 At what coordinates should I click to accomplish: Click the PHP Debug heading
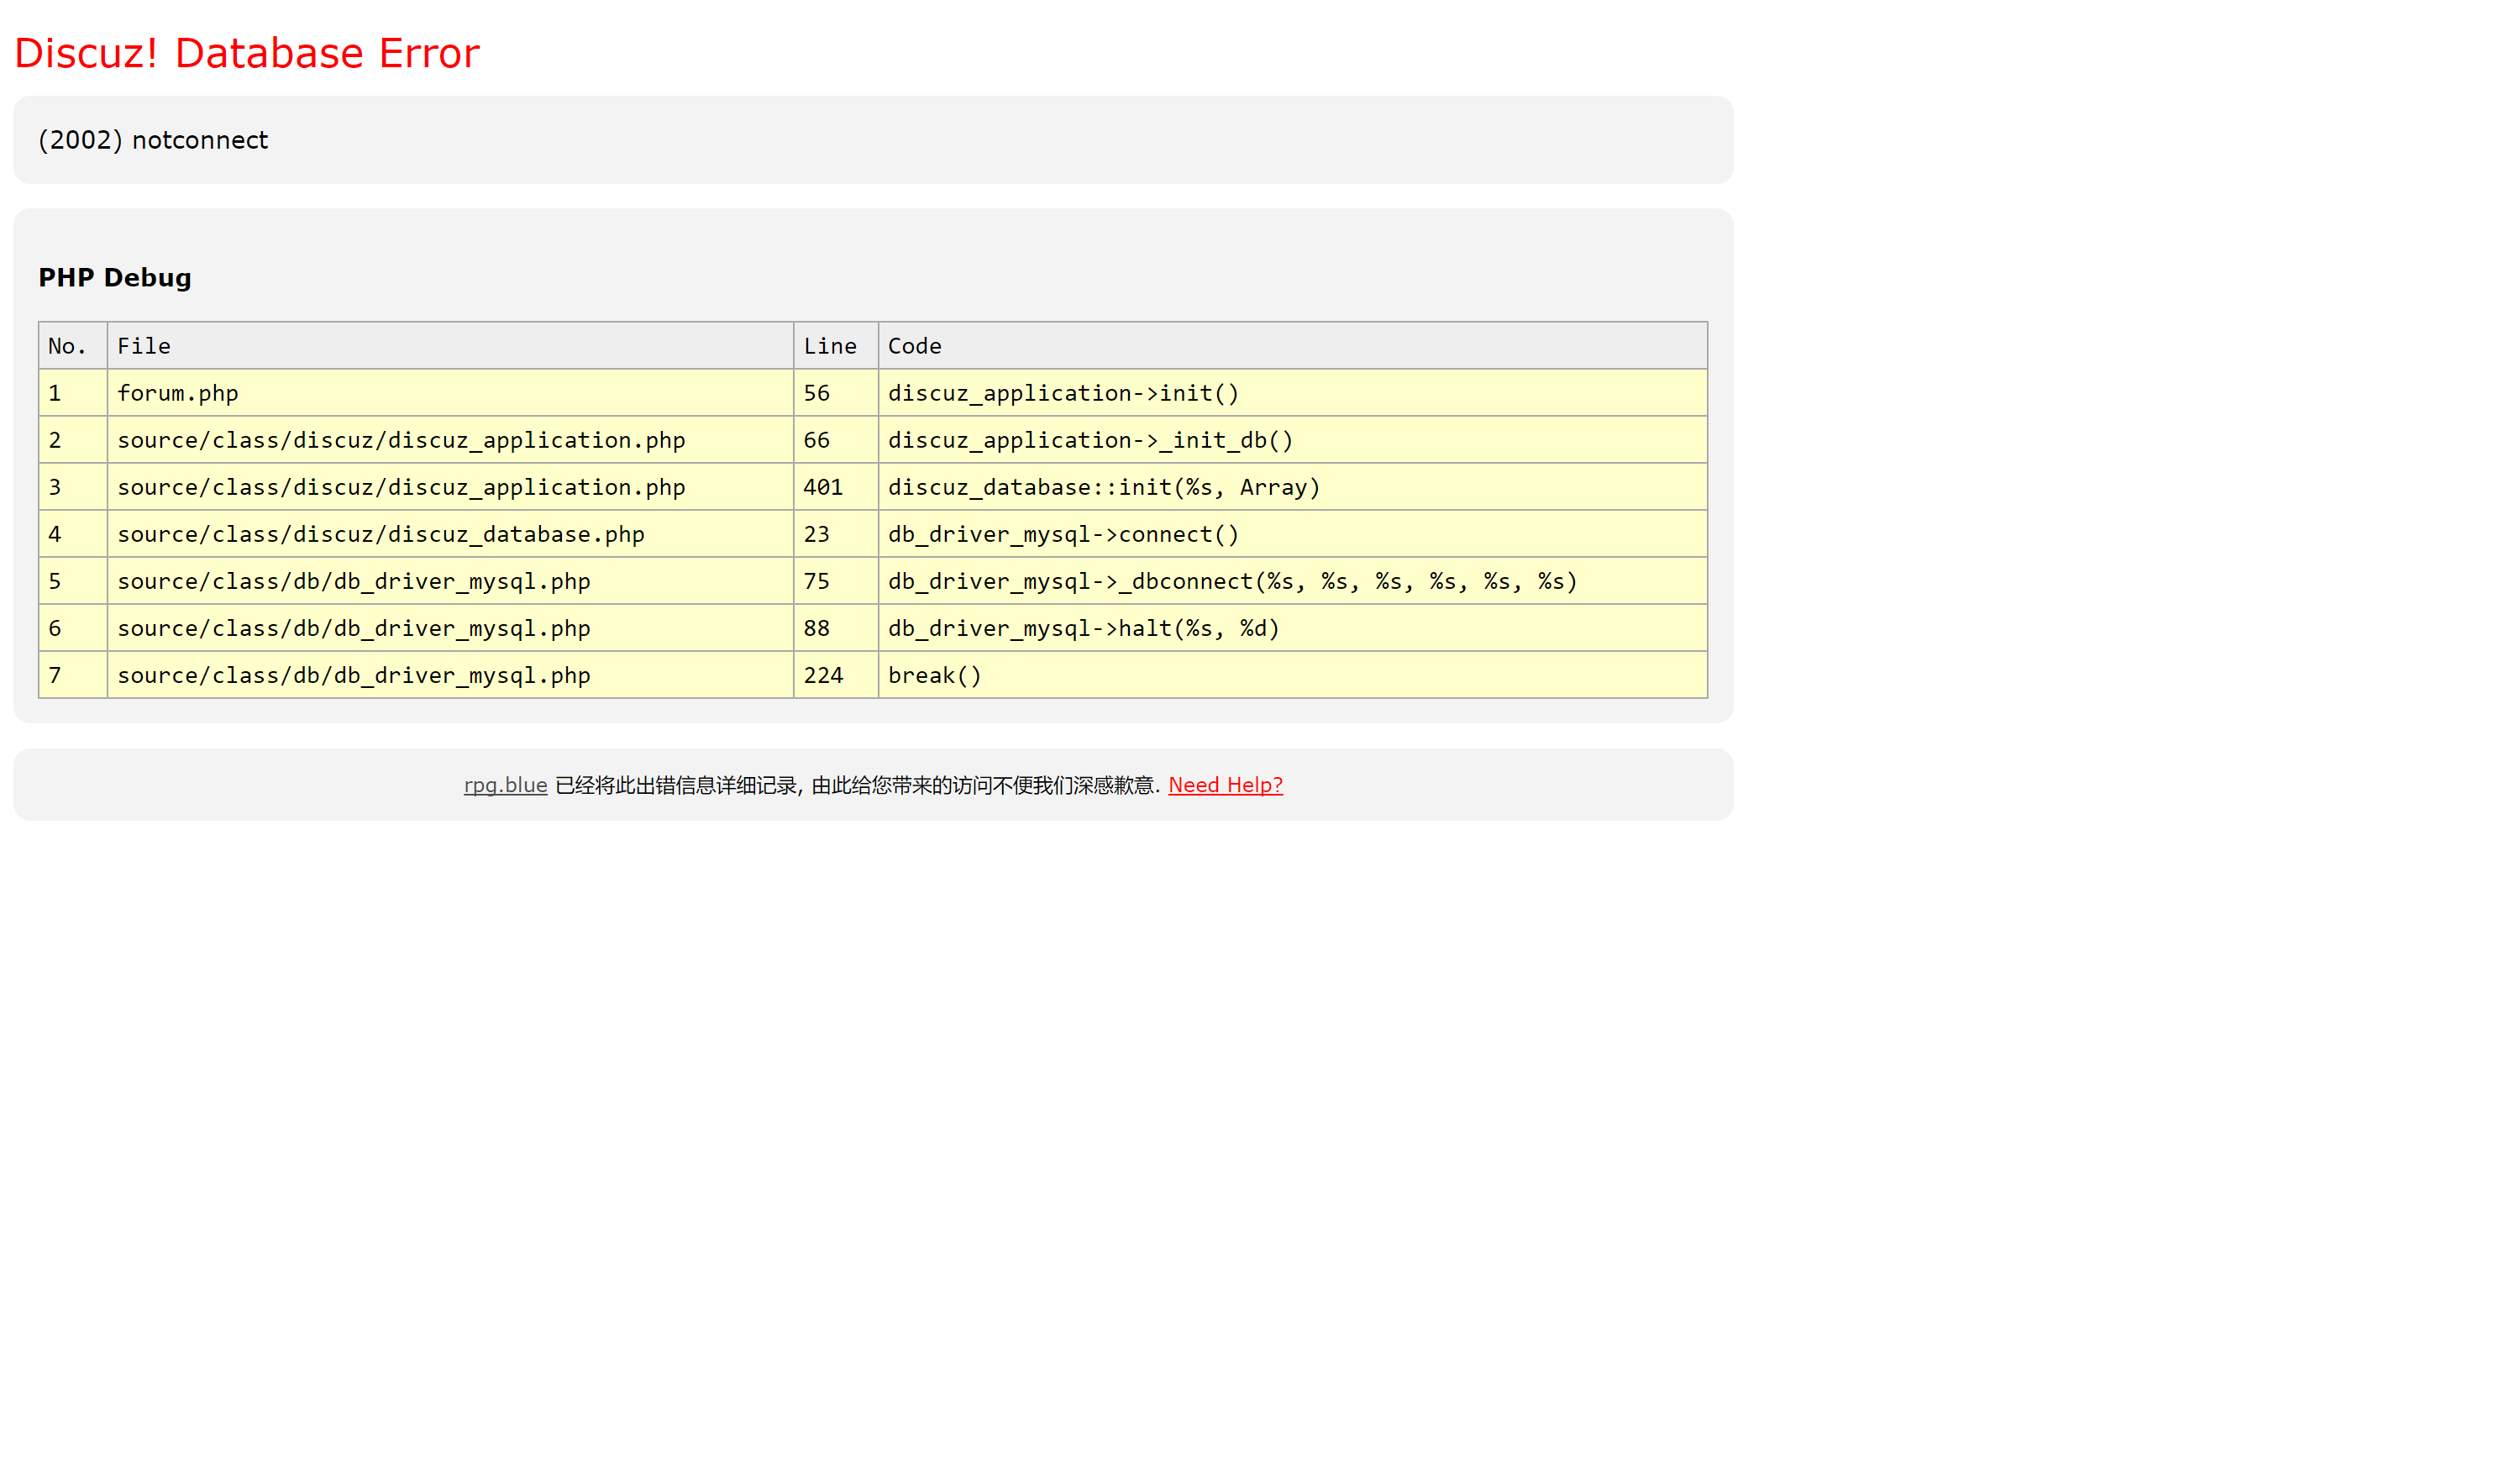click(115, 277)
